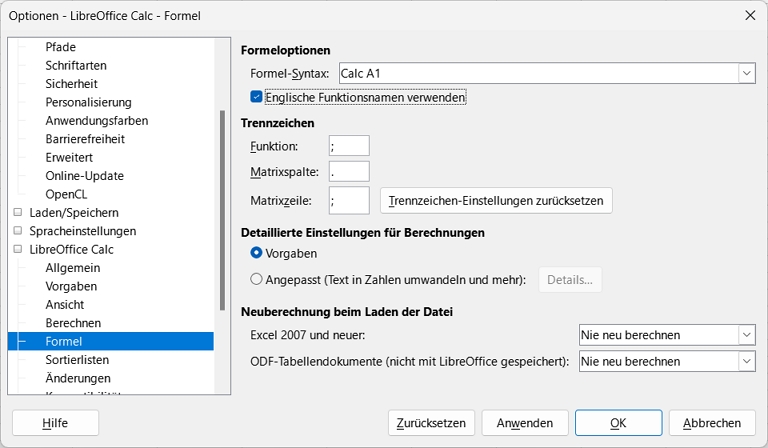Select Online-Update in the options tree

pyautogui.click(x=85, y=176)
